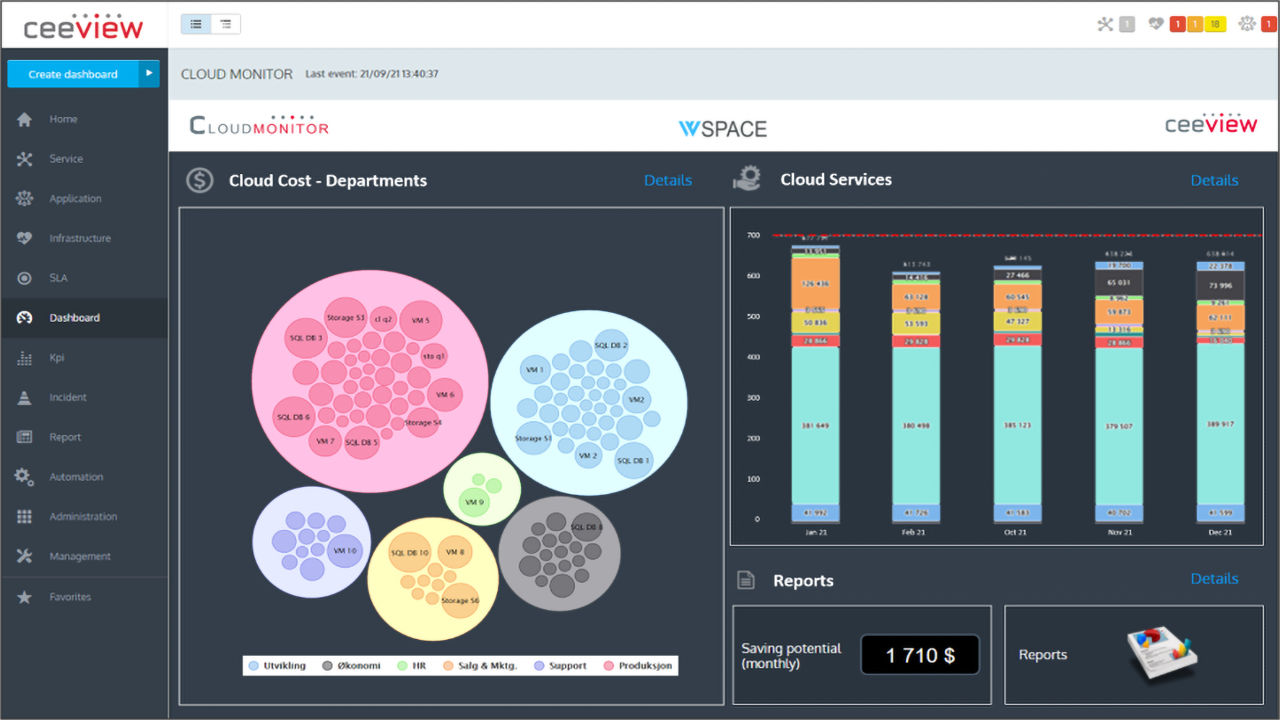1280x720 pixels.
Task: Select the VM 8 bubble
Action: (455, 552)
